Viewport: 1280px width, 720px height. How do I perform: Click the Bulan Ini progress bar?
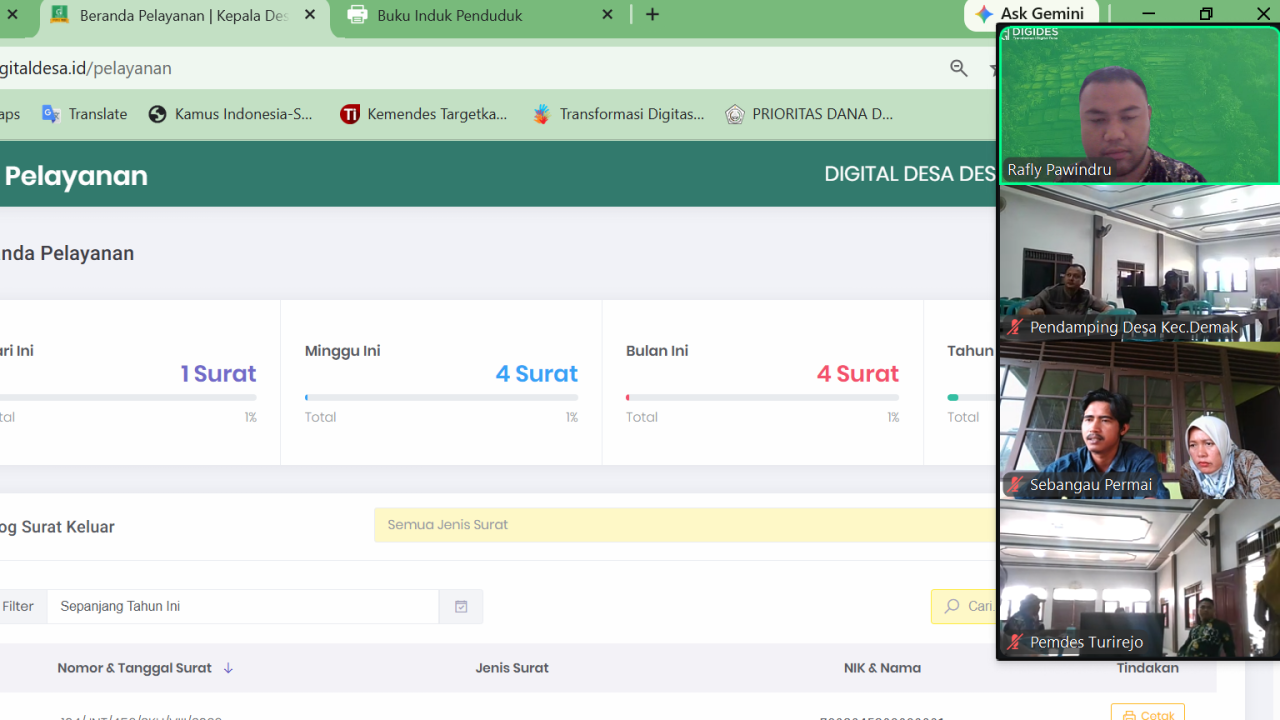(762, 397)
